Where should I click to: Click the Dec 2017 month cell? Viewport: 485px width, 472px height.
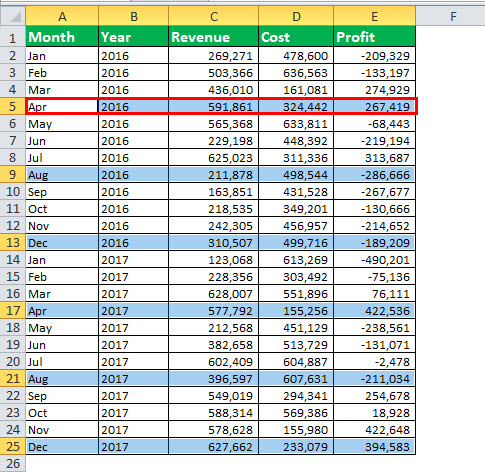[62, 447]
